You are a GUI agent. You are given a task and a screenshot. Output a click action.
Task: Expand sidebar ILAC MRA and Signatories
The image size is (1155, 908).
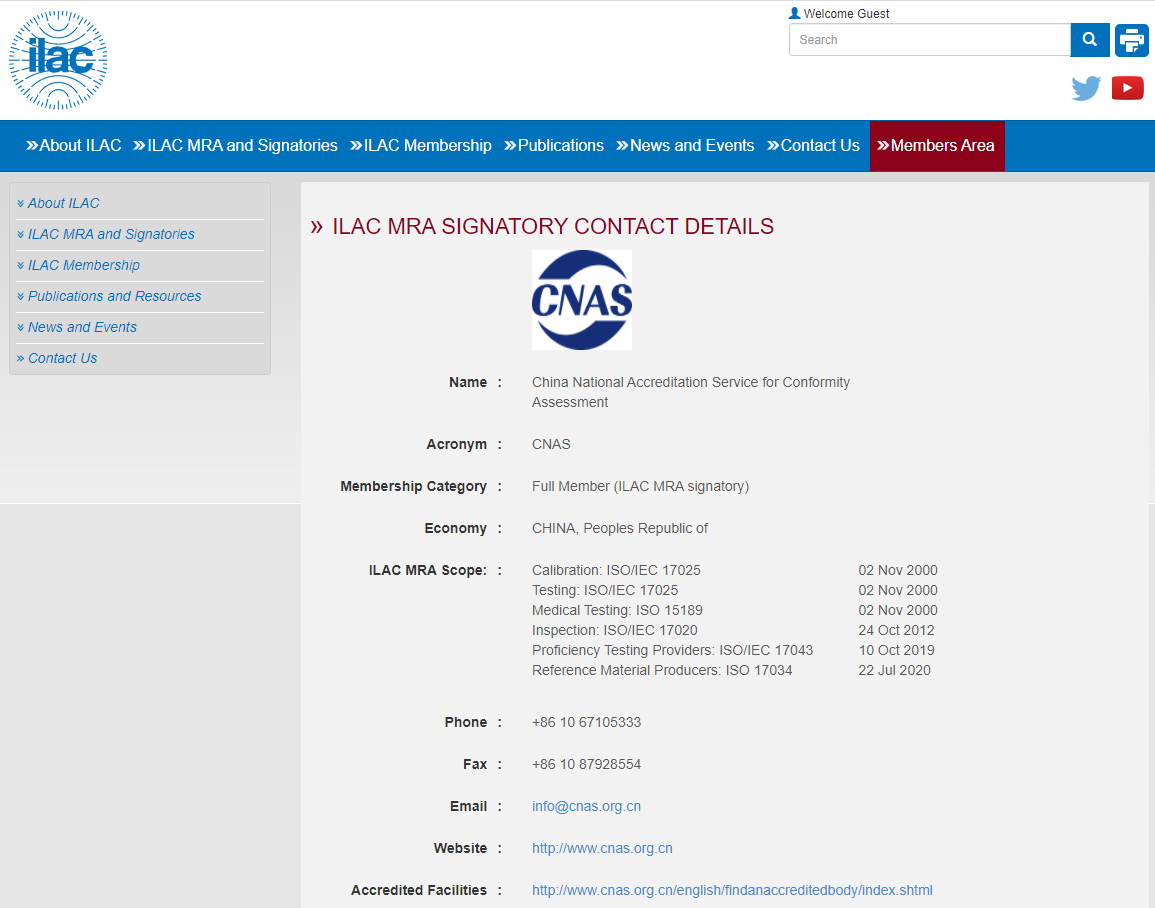(x=111, y=234)
